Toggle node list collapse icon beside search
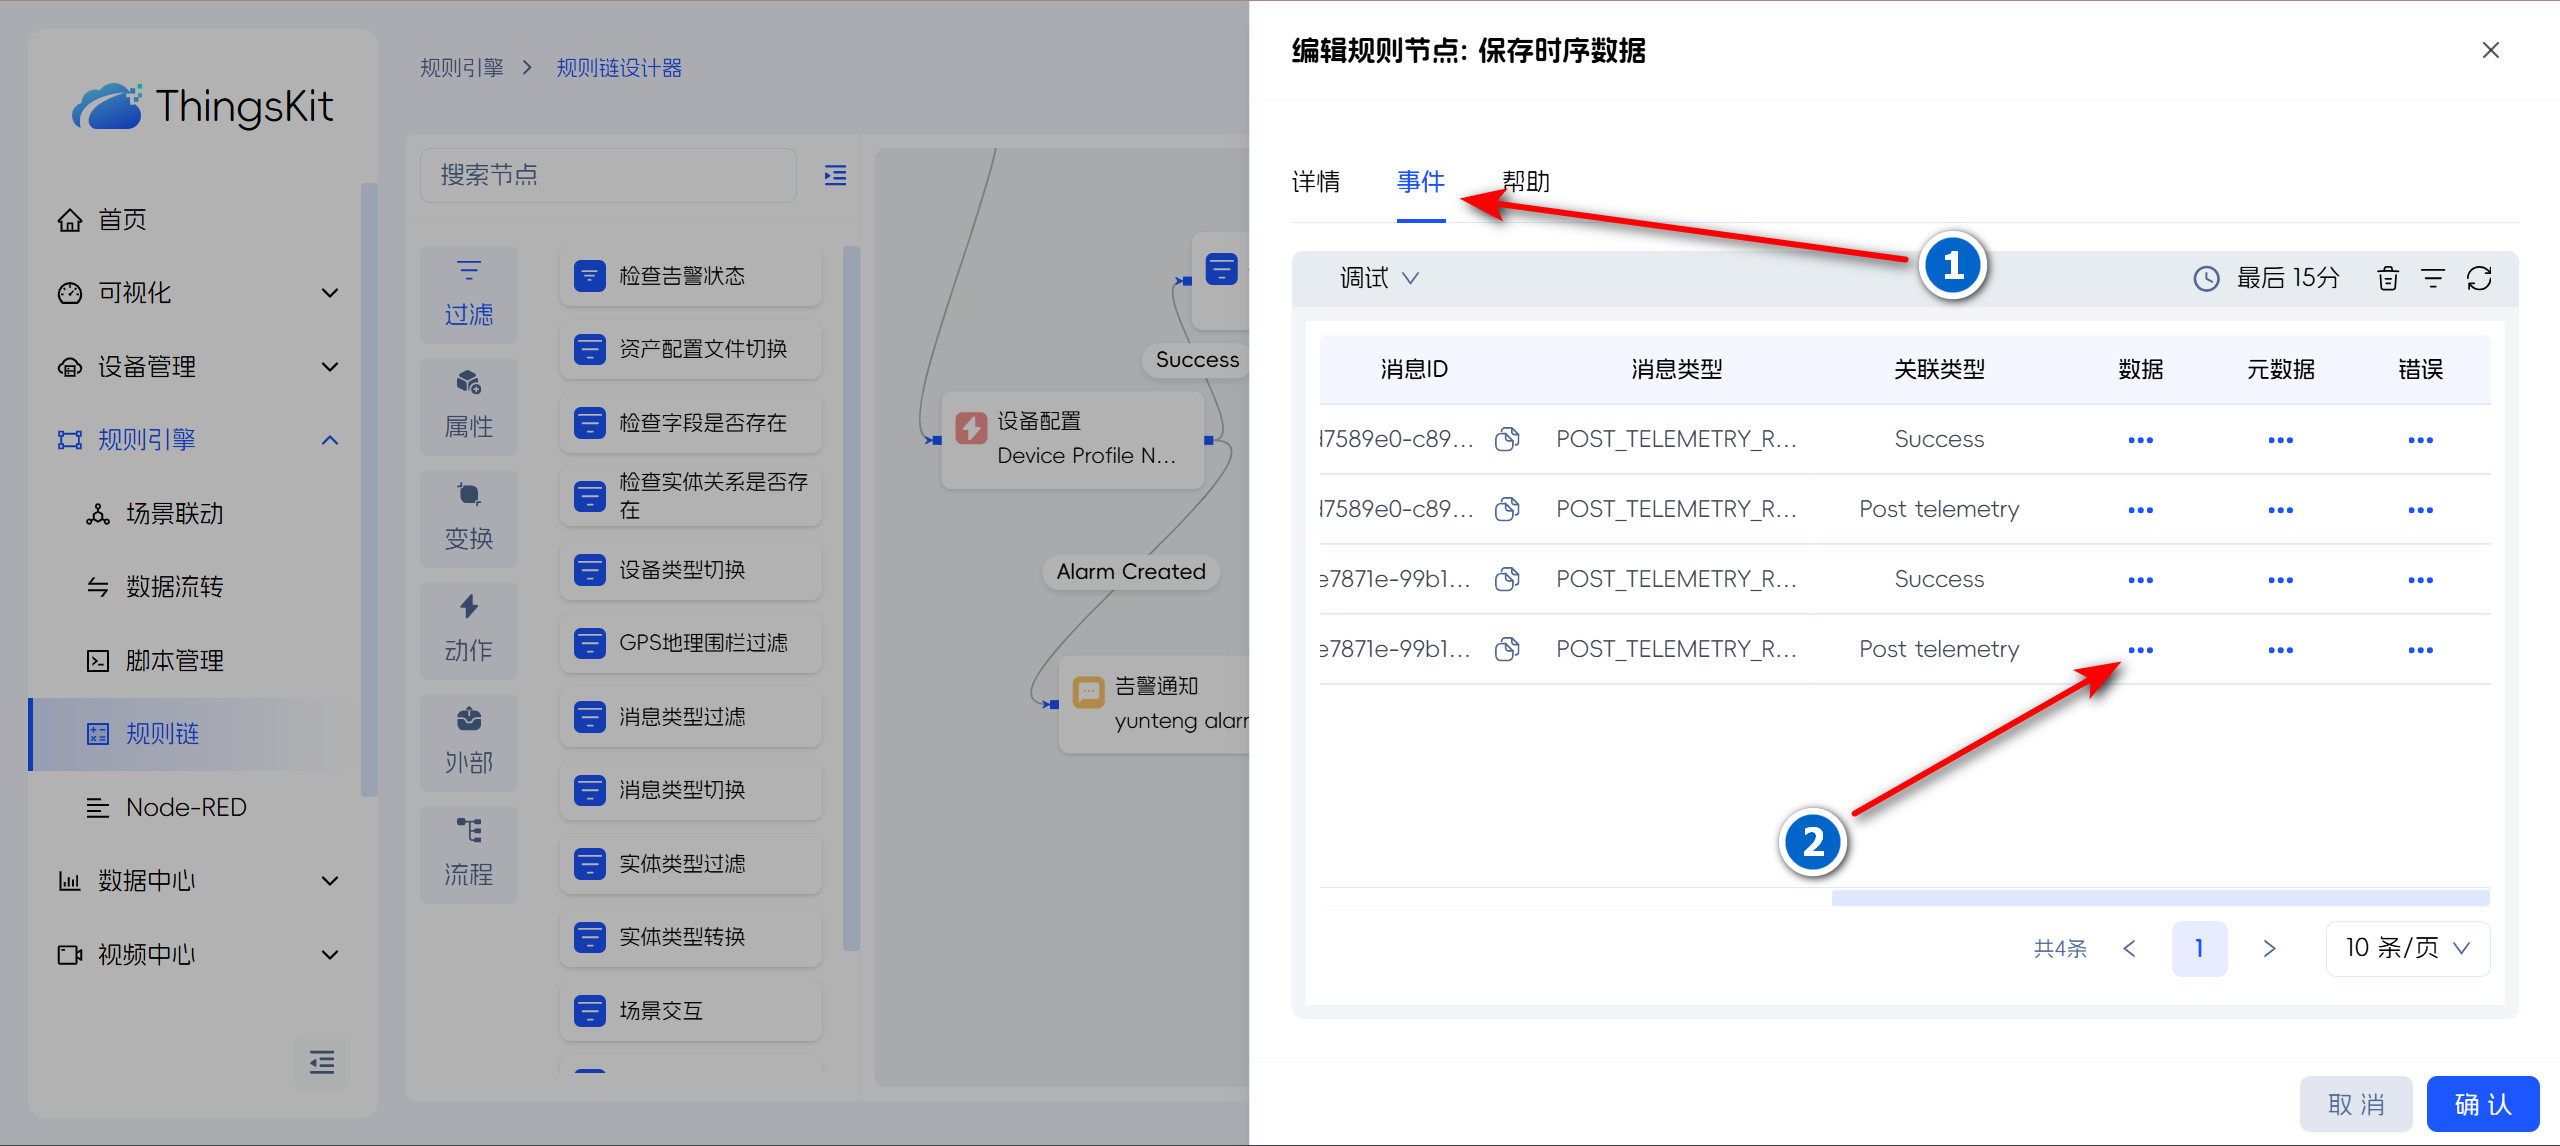Viewport: 2560px width, 1146px height. 835,176
